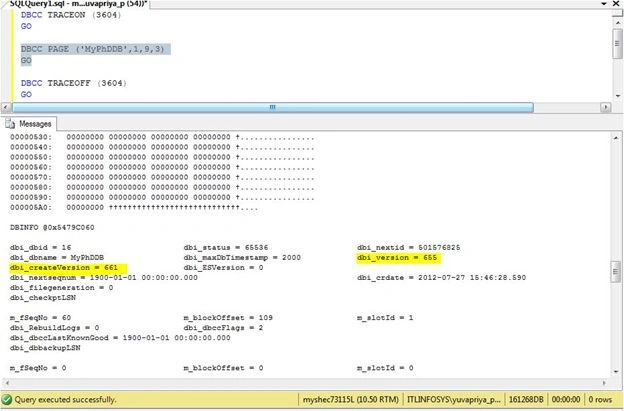Image resolution: width=624 pixels, height=411 pixels.
Task: Click the query editor horizontal scrollbar thumb
Action: 273,107
